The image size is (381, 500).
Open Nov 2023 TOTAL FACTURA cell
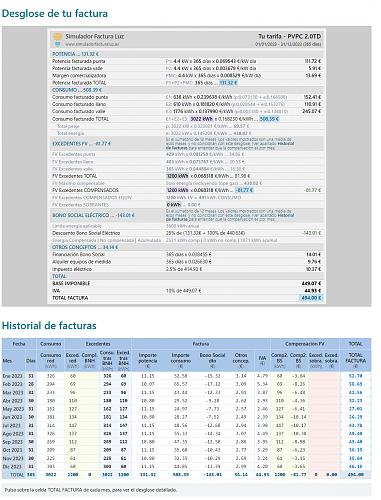coord(355,458)
